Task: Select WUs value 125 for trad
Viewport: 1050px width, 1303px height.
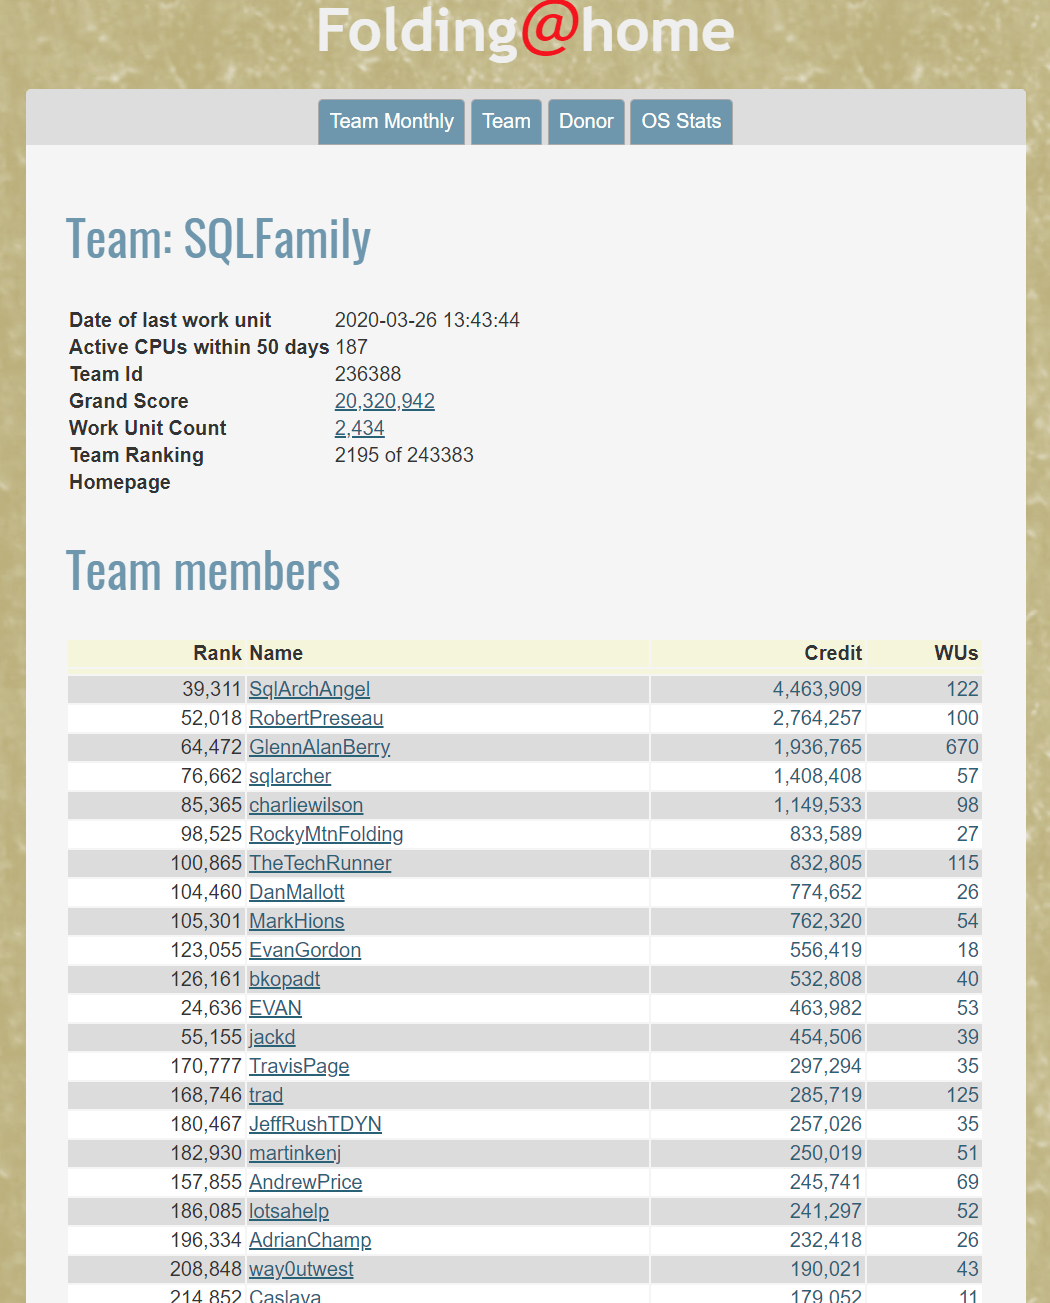Action: click(x=962, y=1095)
